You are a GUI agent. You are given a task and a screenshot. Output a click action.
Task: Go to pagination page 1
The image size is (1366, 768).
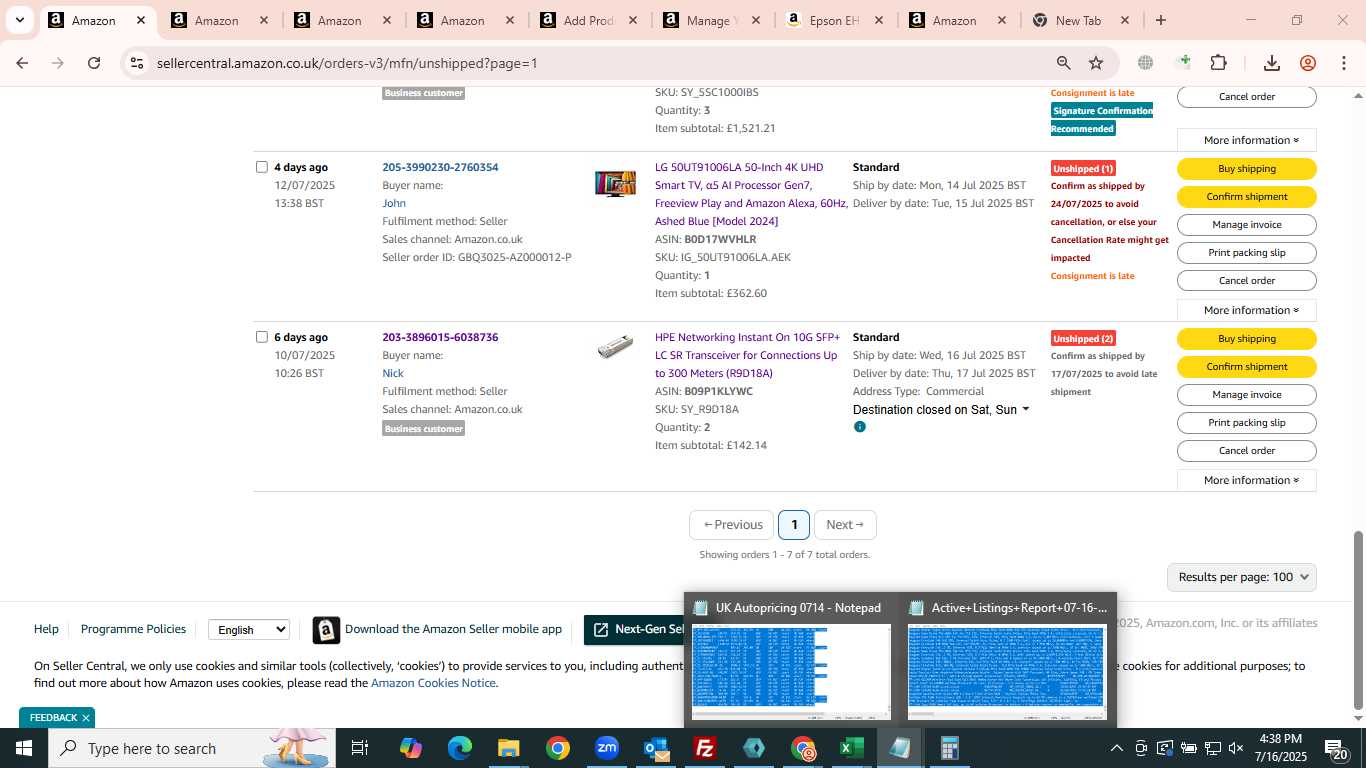tap(794, 525)
